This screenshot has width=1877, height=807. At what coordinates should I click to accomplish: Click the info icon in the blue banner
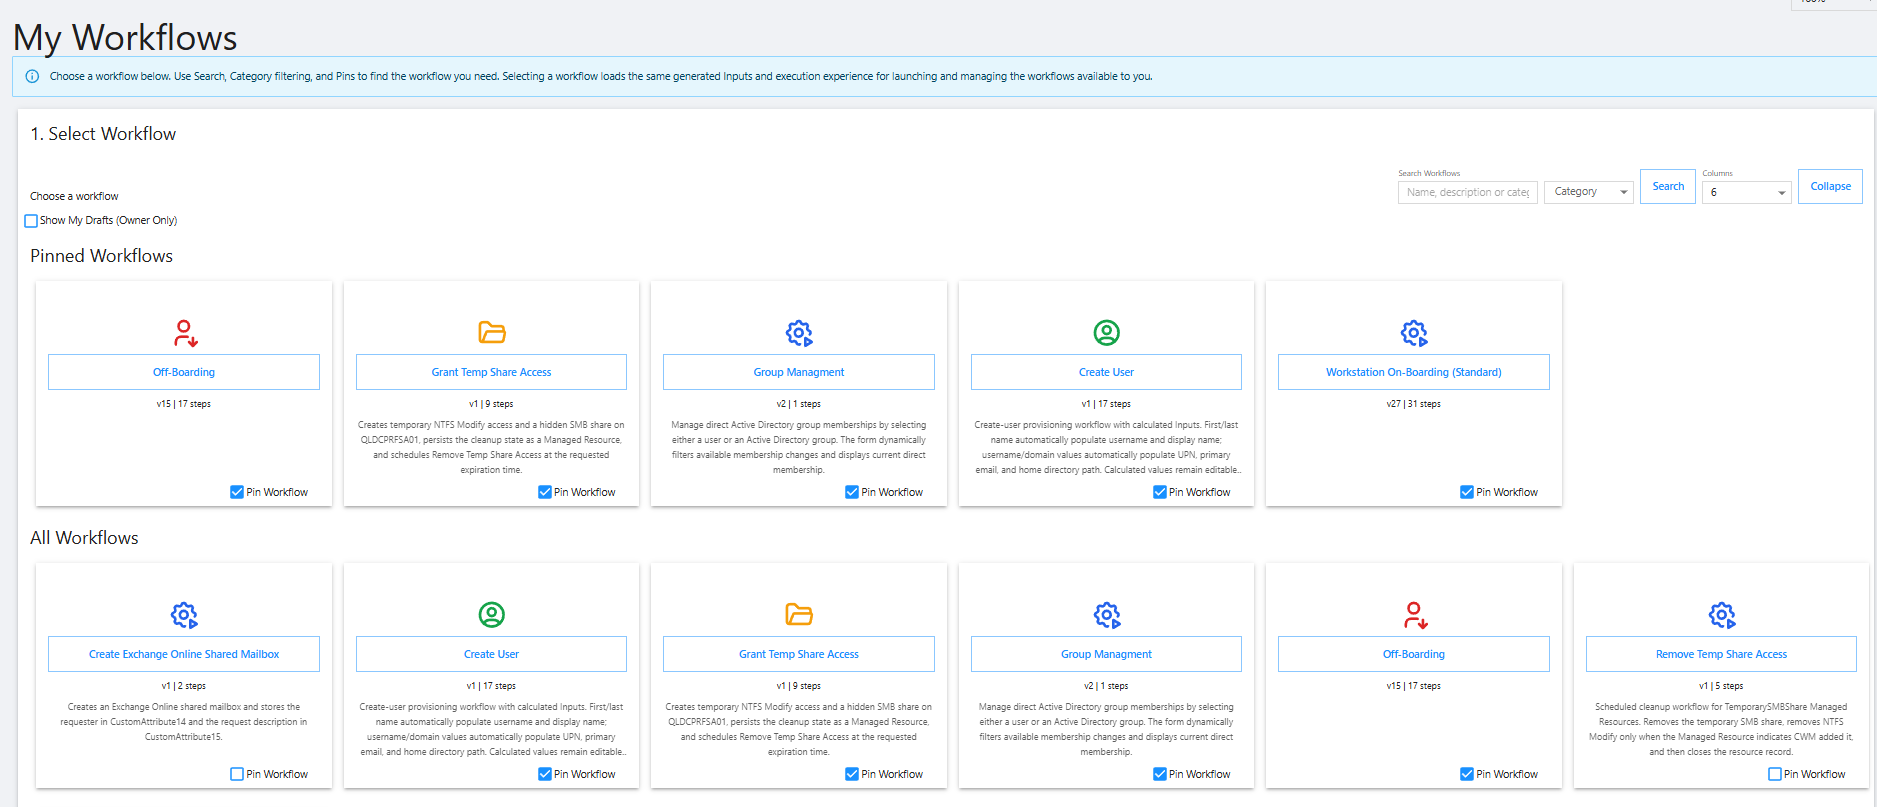click(32, 76)
